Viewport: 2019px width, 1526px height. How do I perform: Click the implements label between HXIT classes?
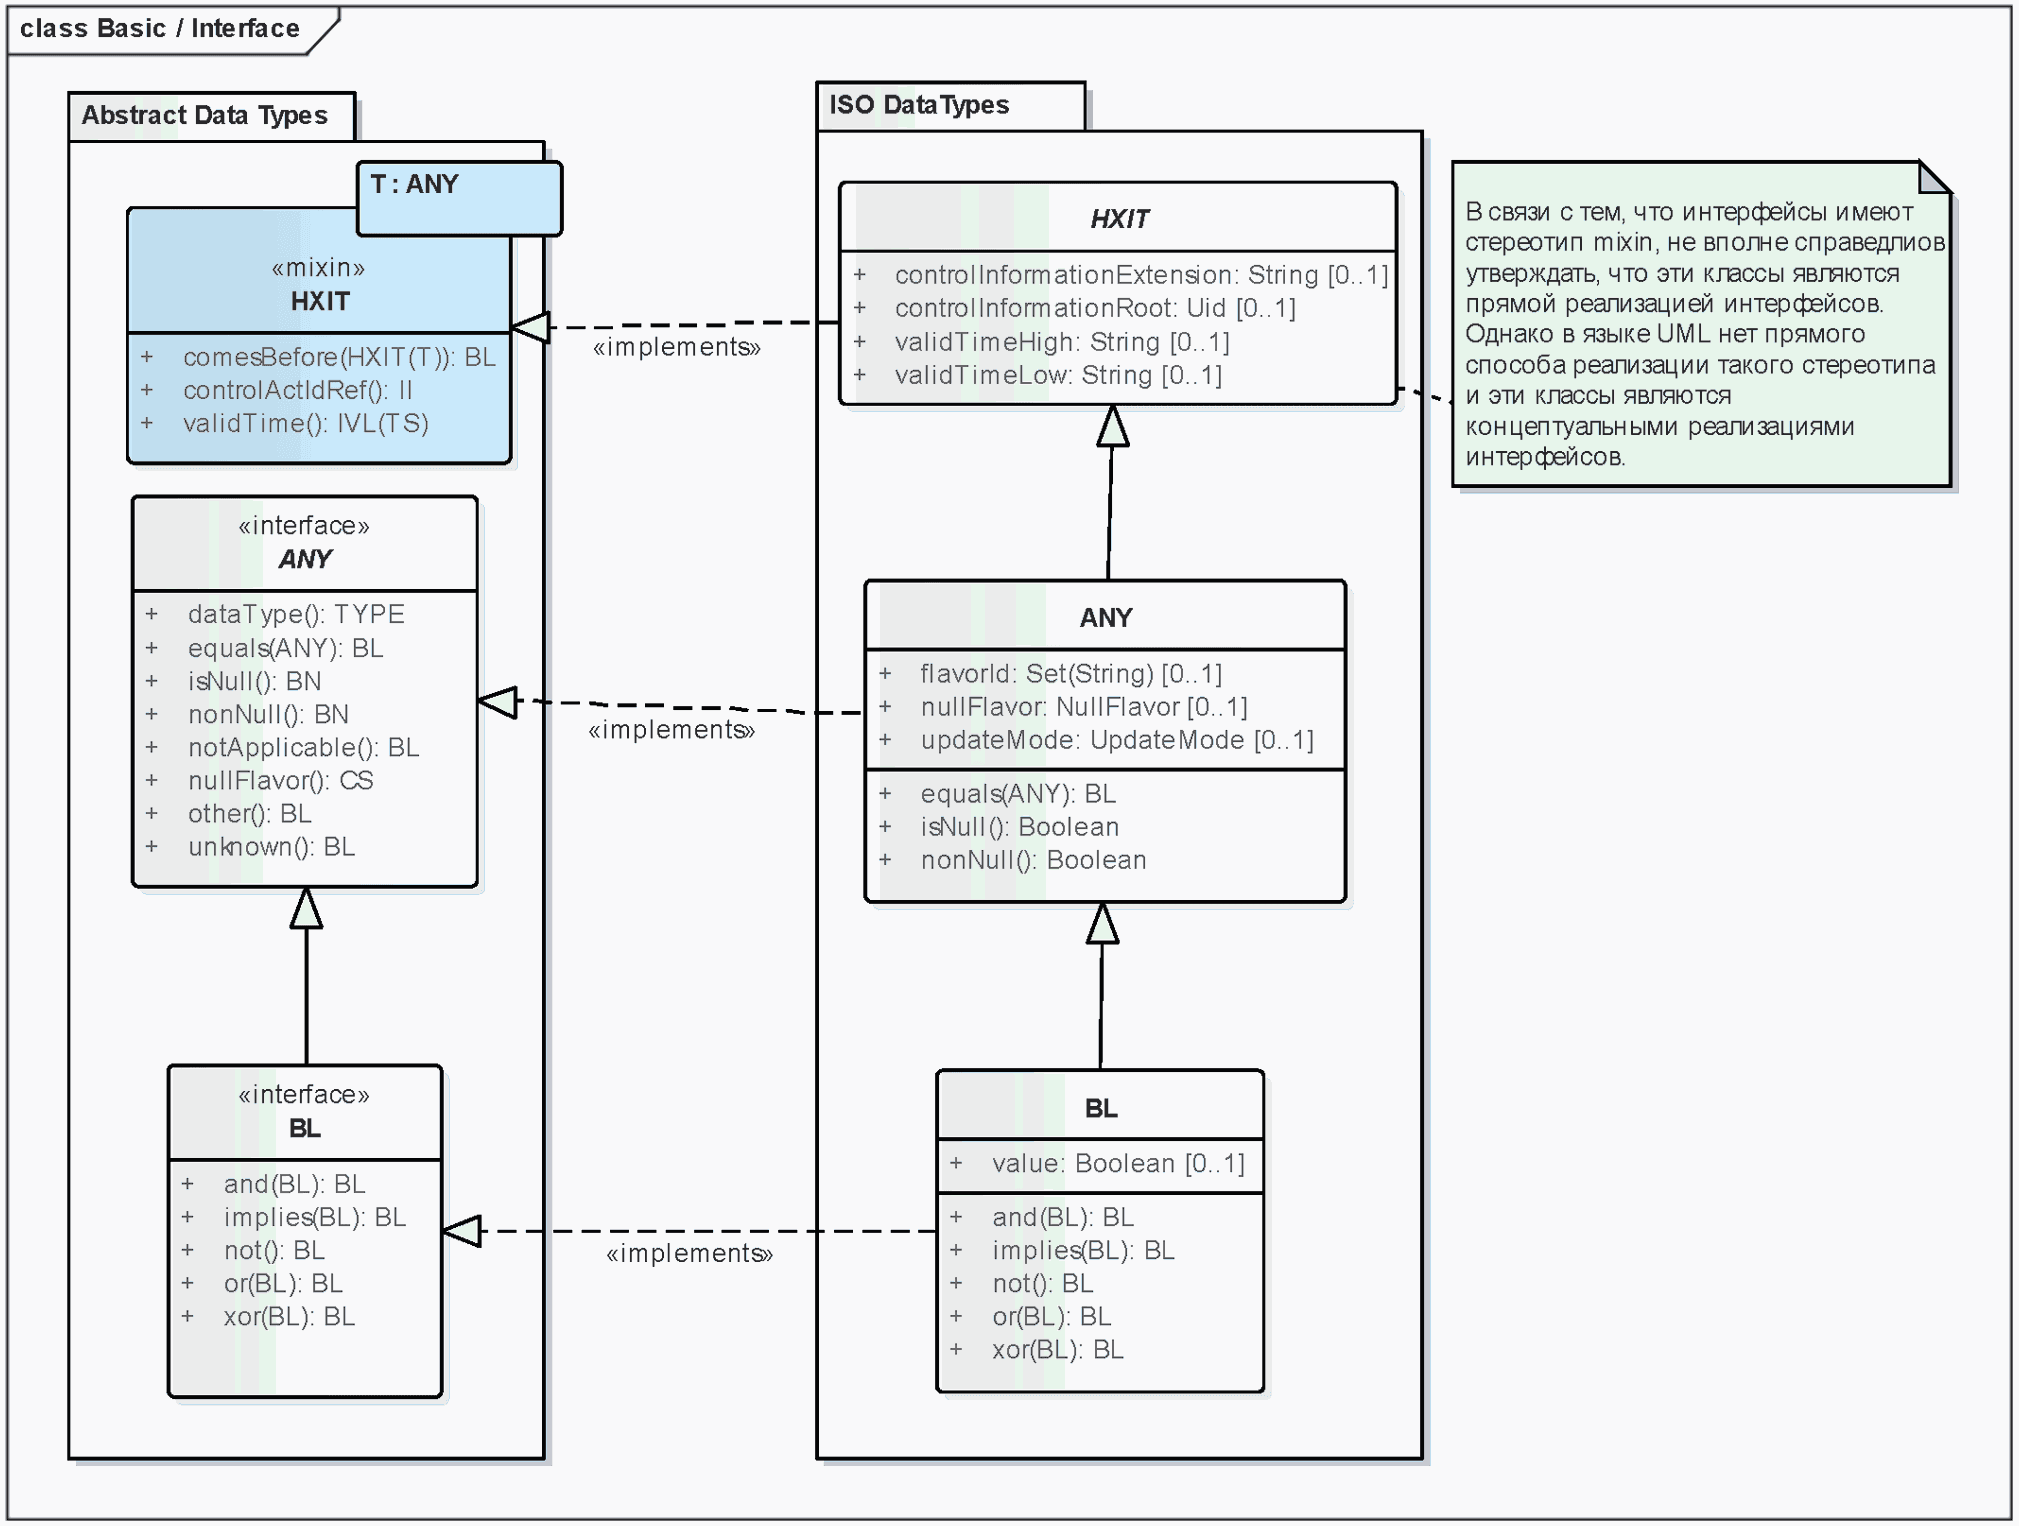[676, 347]
